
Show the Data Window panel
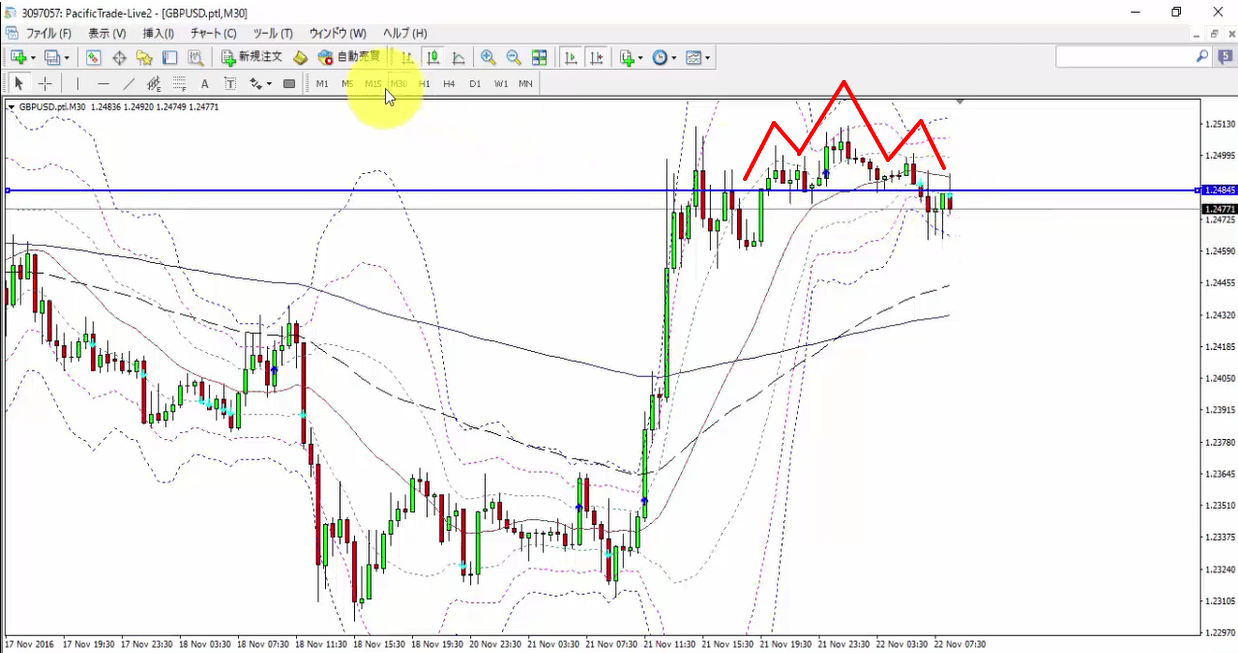pyautogui.click(x=119, y=58)
